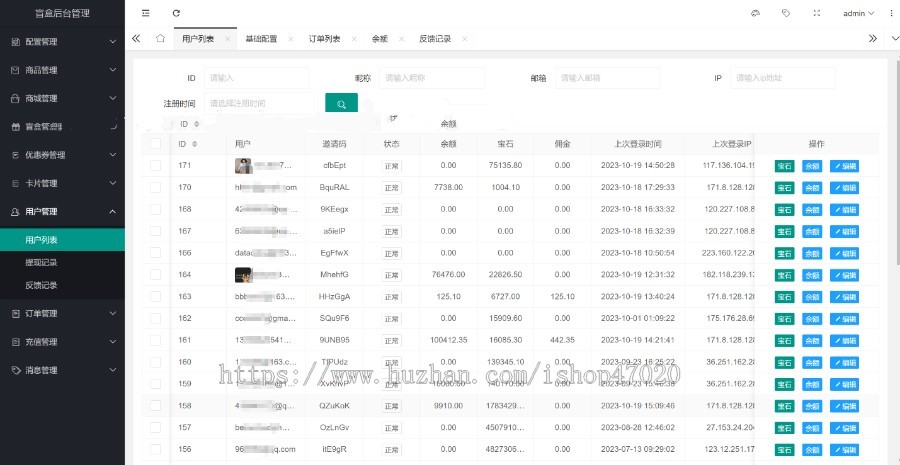
Task: Open admin account dropdown
Action: coord(859,13)
